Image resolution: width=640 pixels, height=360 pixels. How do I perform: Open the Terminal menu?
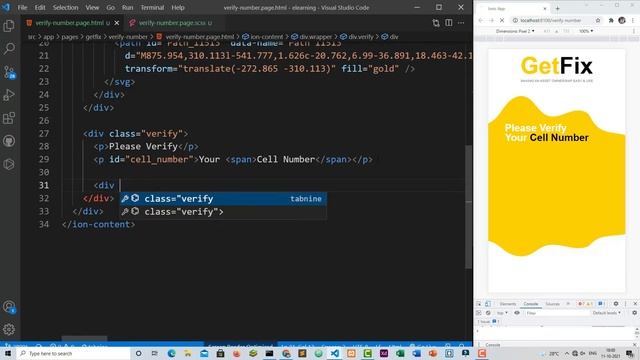152,7
